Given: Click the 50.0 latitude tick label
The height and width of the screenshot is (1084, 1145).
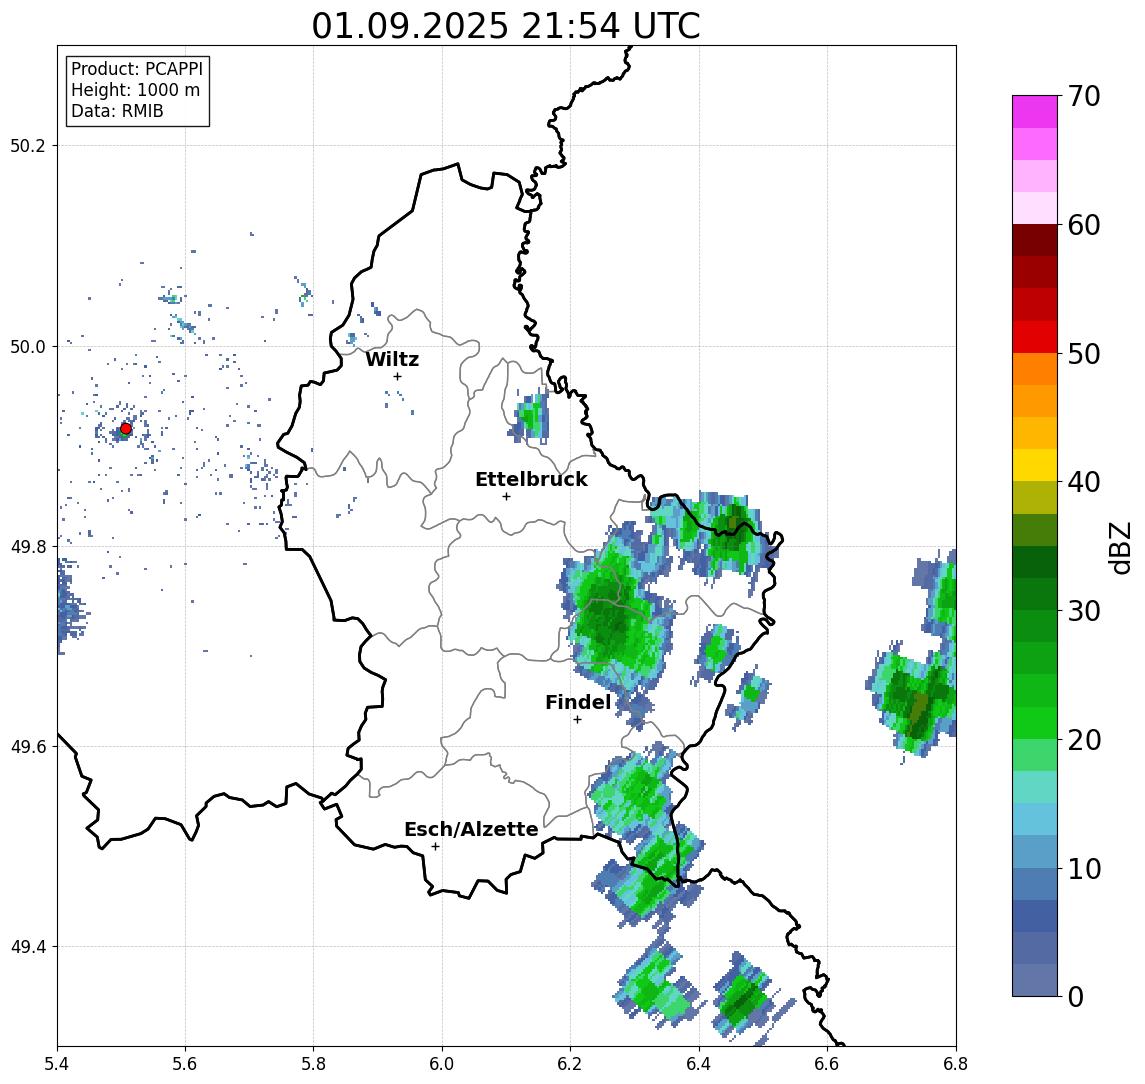Looking at the screenshot, I should pos(28,346).
